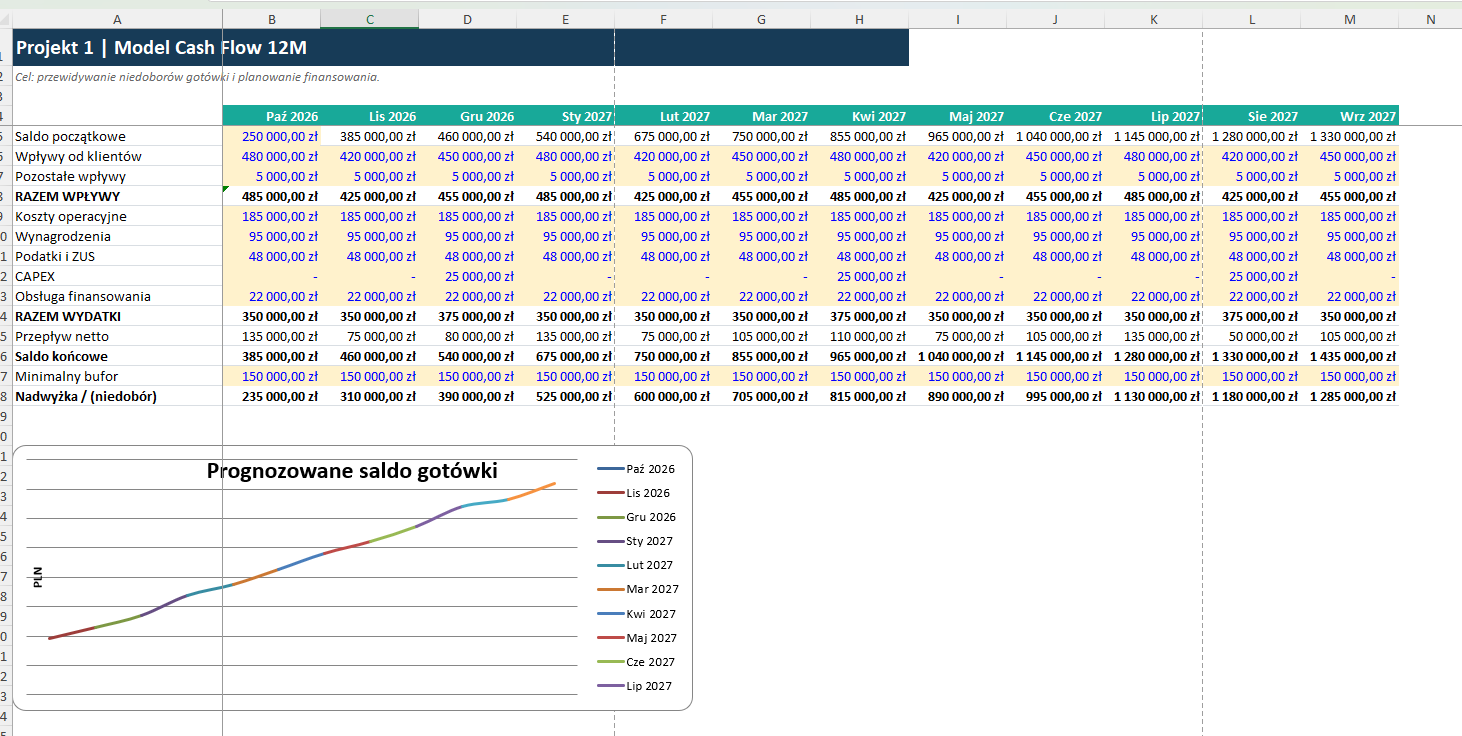Select surplus cell '600 000,00 zł' under Lut 2027

[664, 396]
